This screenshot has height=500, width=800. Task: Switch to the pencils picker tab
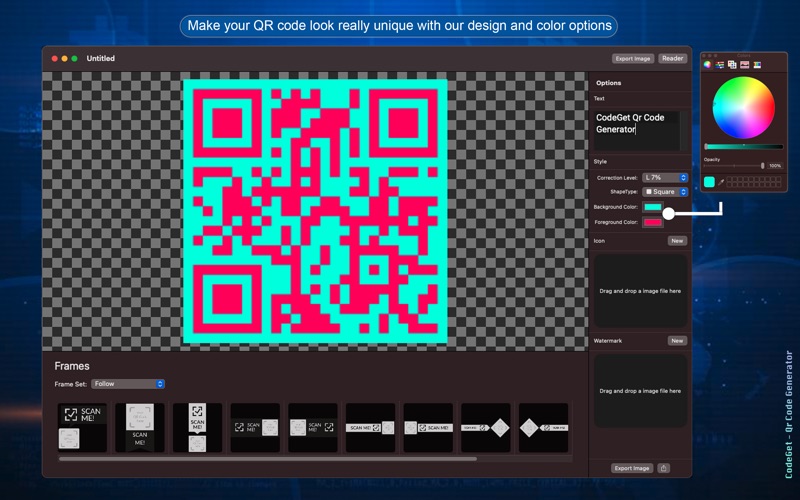tap(757, 65)
